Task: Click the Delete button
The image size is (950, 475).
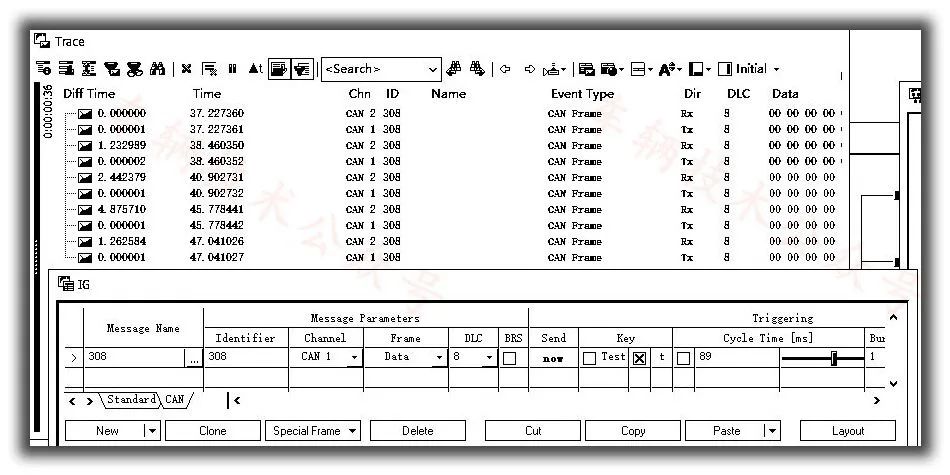Action: click(x=417, y=431)
